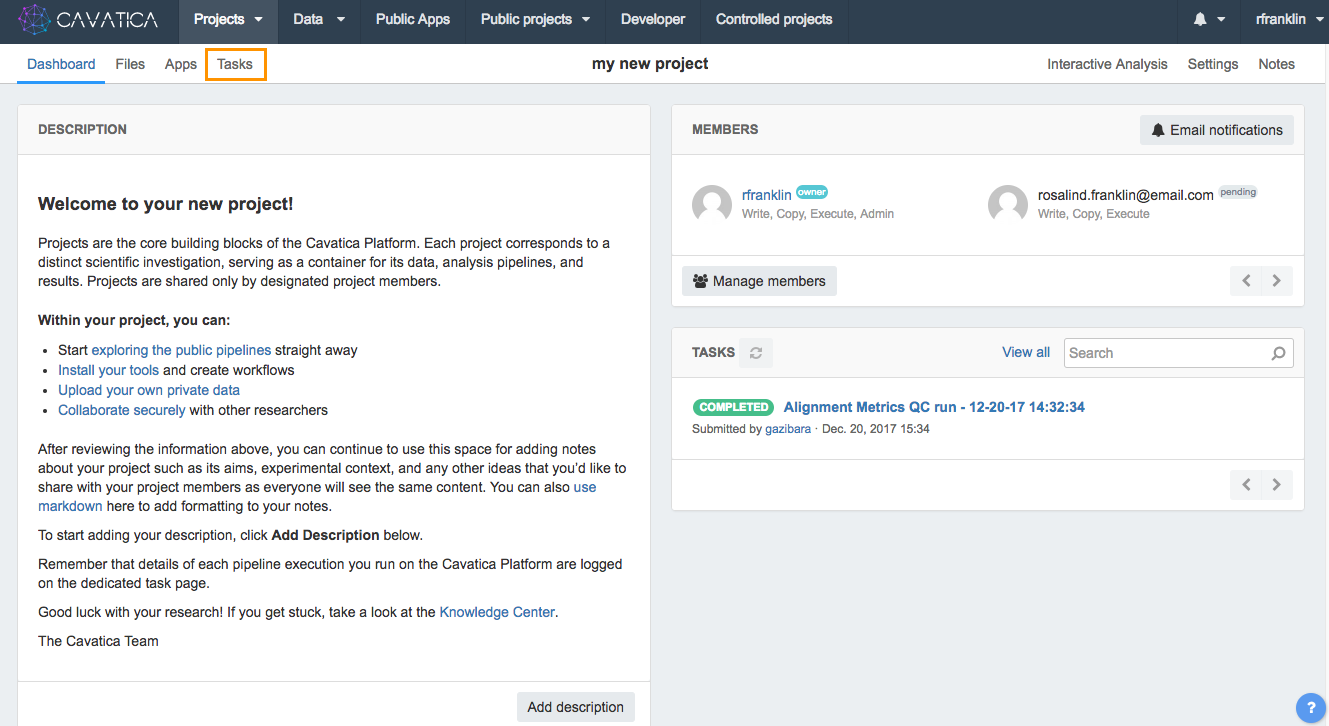Viewport: 1329px width, 726px height.
Task: Click the pending badge beside rosalind.franklin
Action: pyautogui.click(x=1238, y=192)
